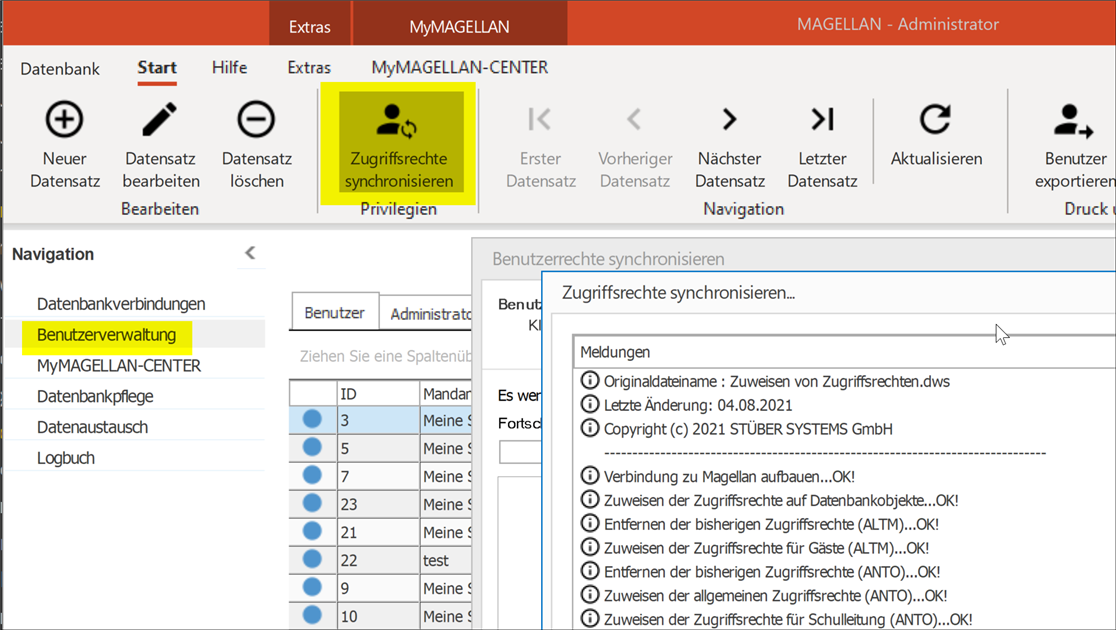Open the Hilfe ribbon tab
The image size is (1116, 630).
click(229, 68)
